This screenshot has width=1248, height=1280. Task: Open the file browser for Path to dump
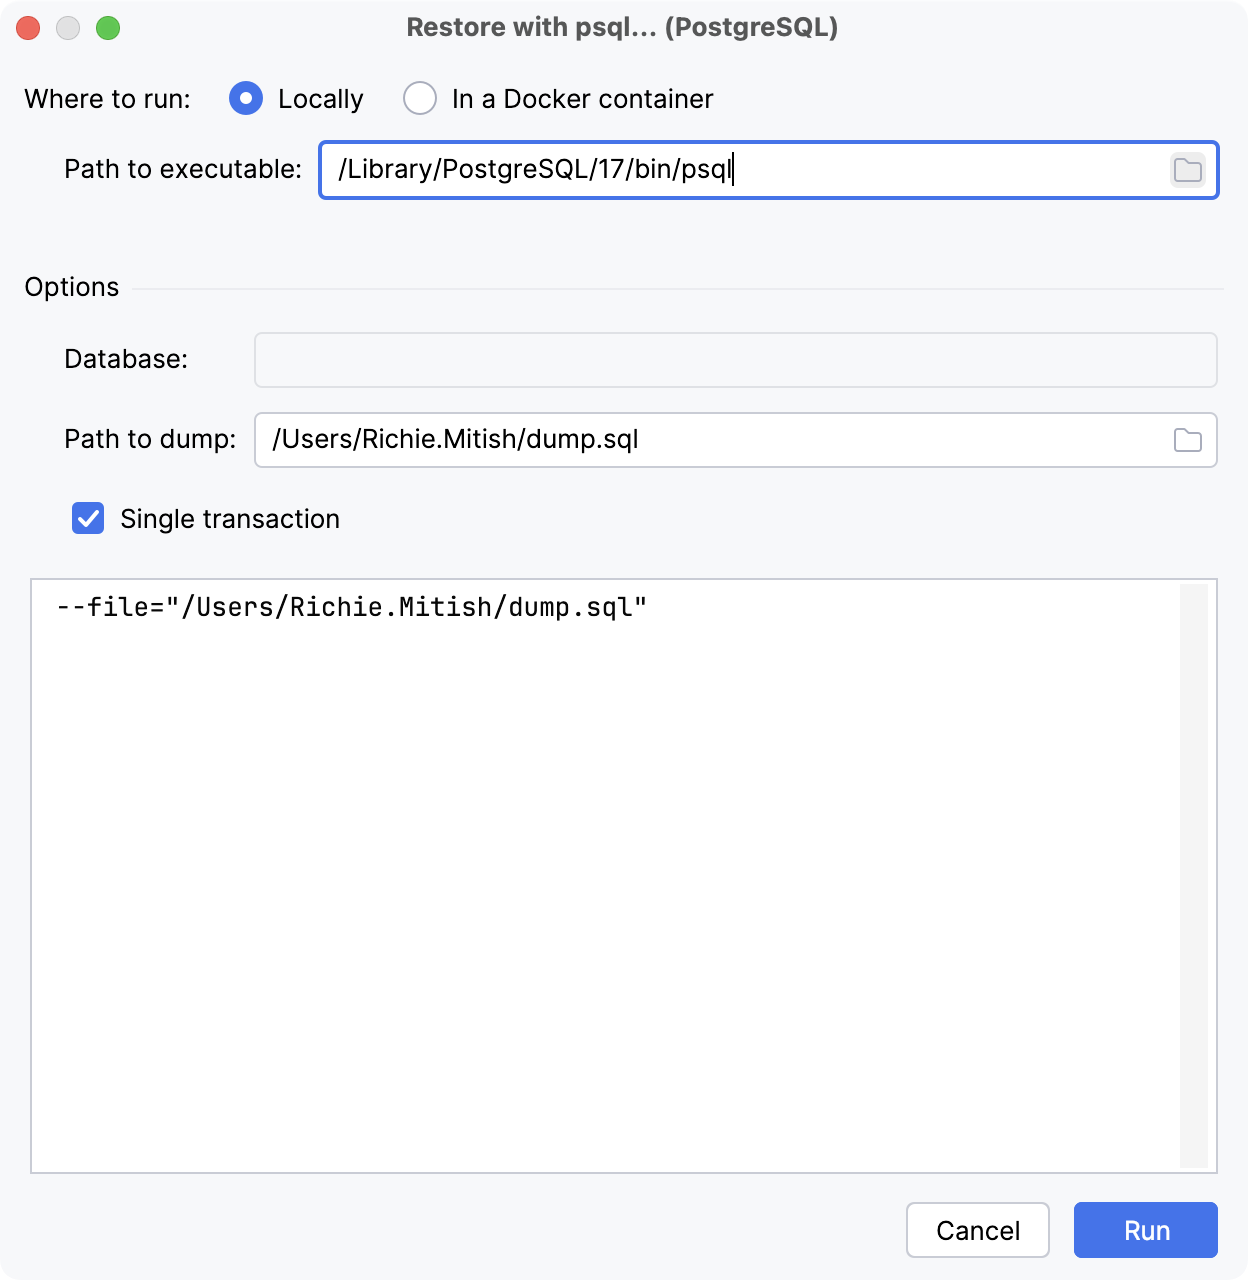pyautogui.click(x=1189, y=440)
